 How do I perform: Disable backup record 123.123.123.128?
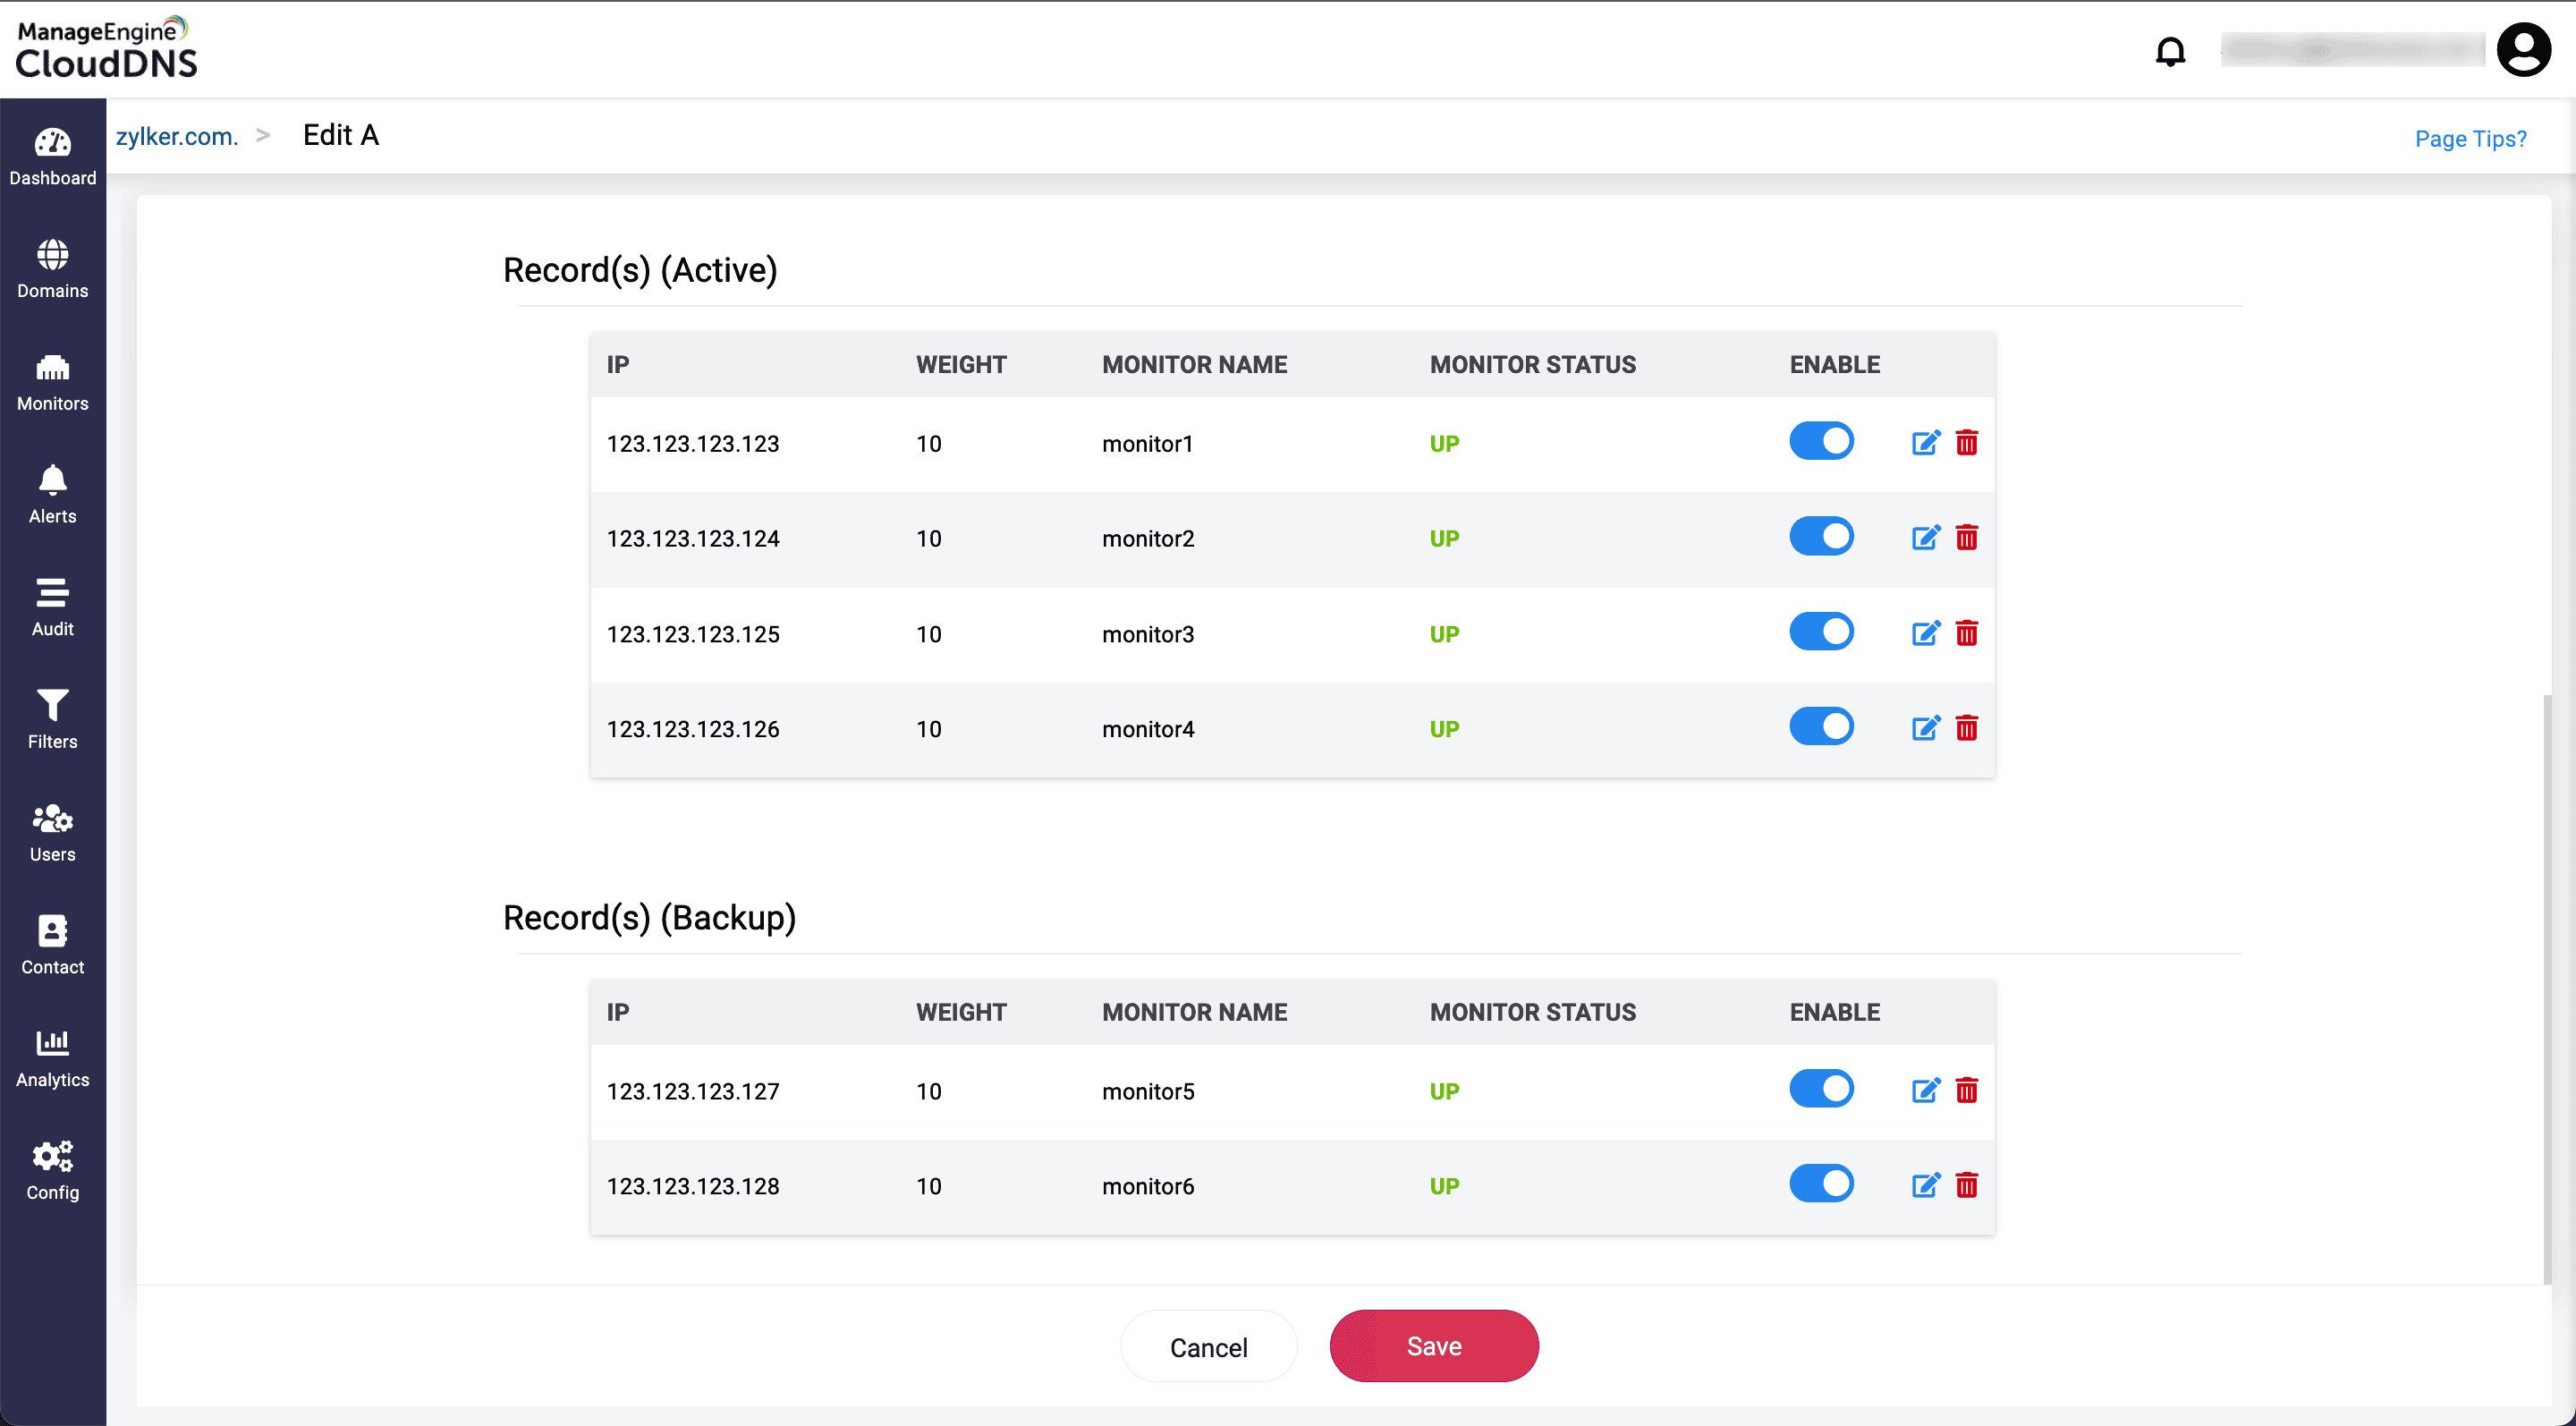[x=1821, y=1183]
